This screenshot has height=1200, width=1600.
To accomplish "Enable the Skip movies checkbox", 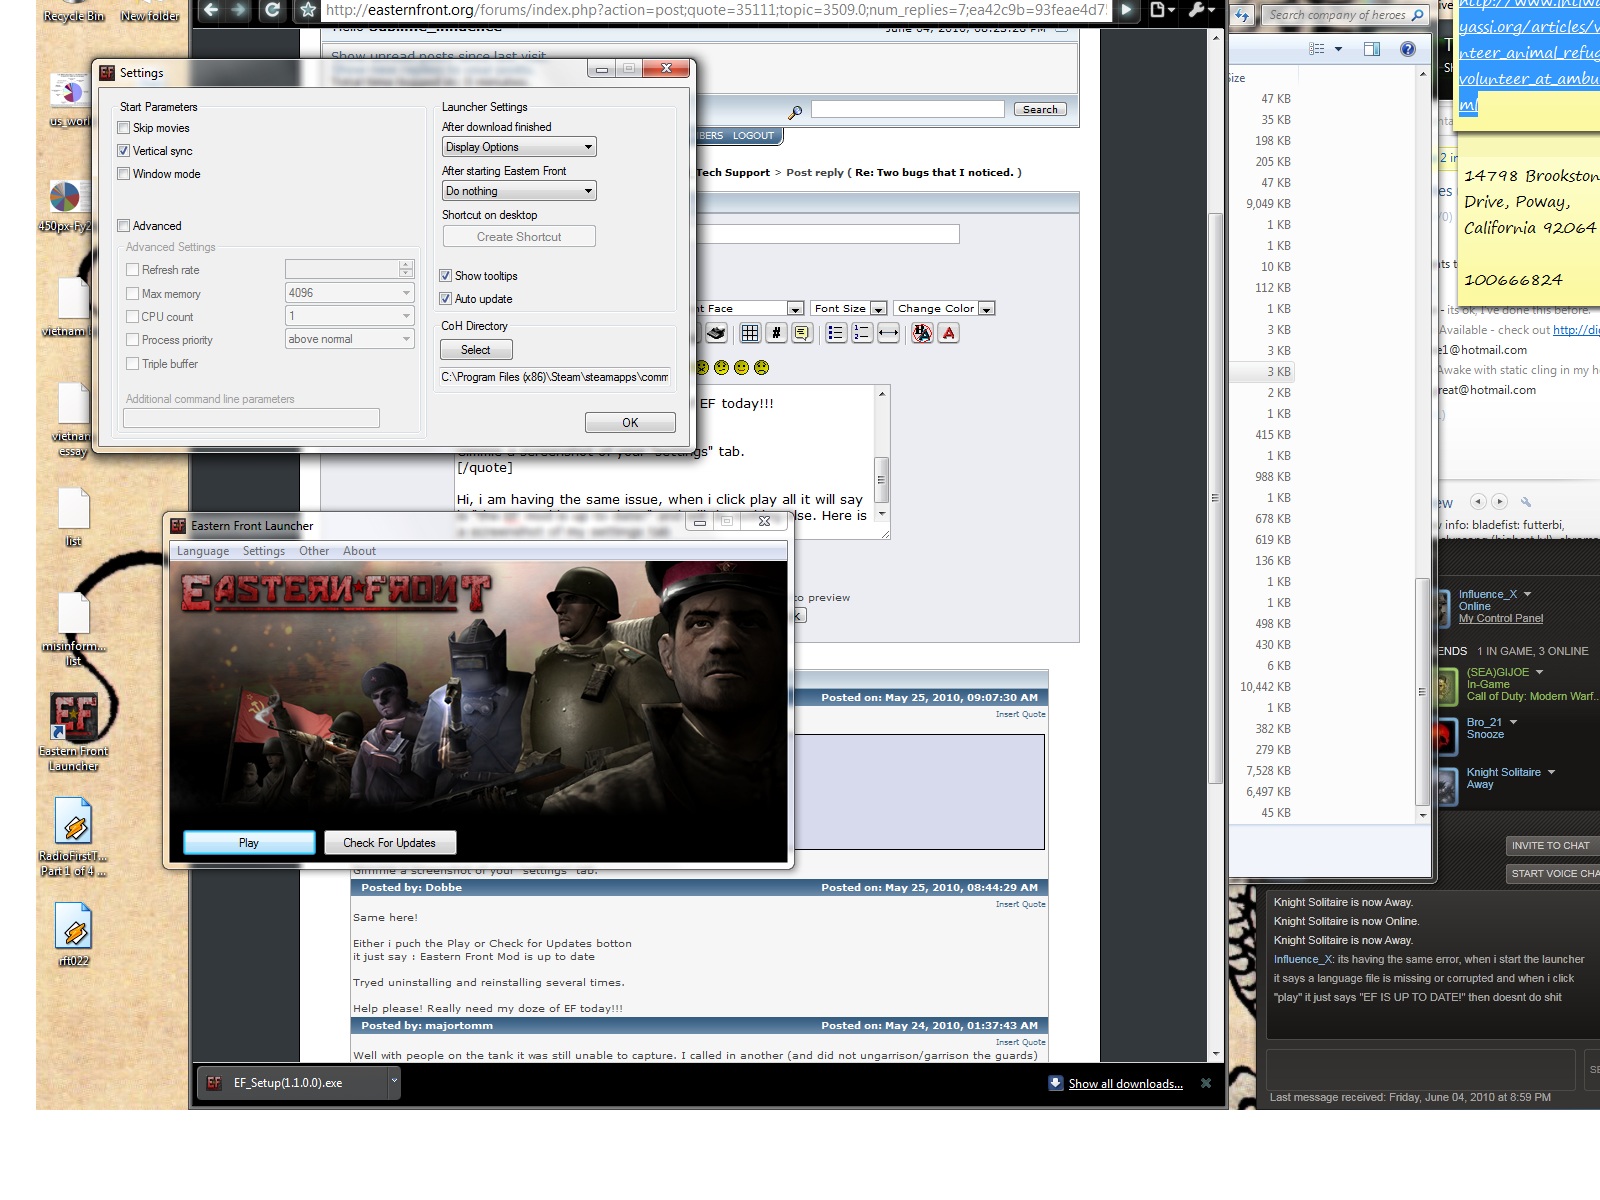I will (x=124, y=128).
